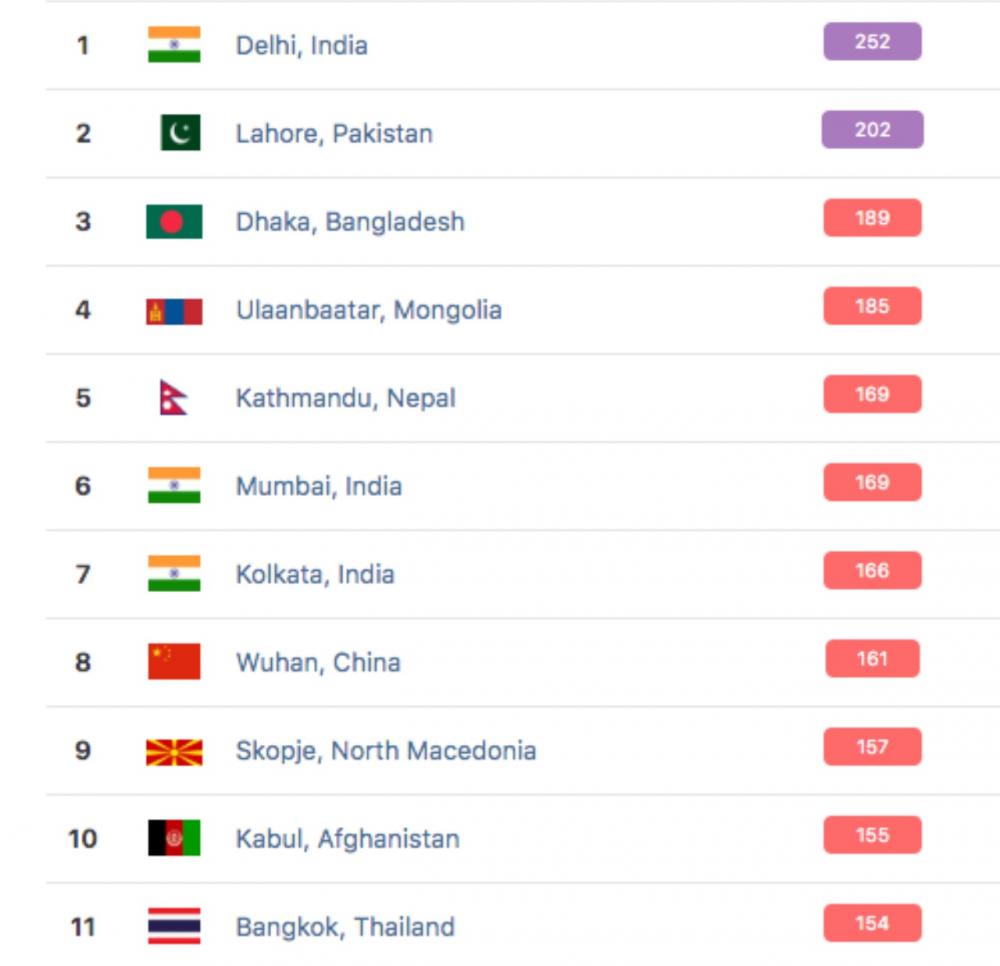1000x966 pixels.
Task: Open the Lahore, Pakistan link
Action: coord(334,134)
